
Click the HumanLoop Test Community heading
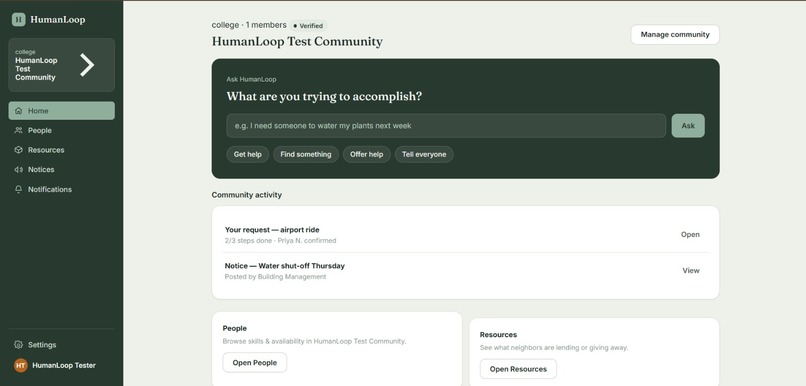(x=297, y=42)
